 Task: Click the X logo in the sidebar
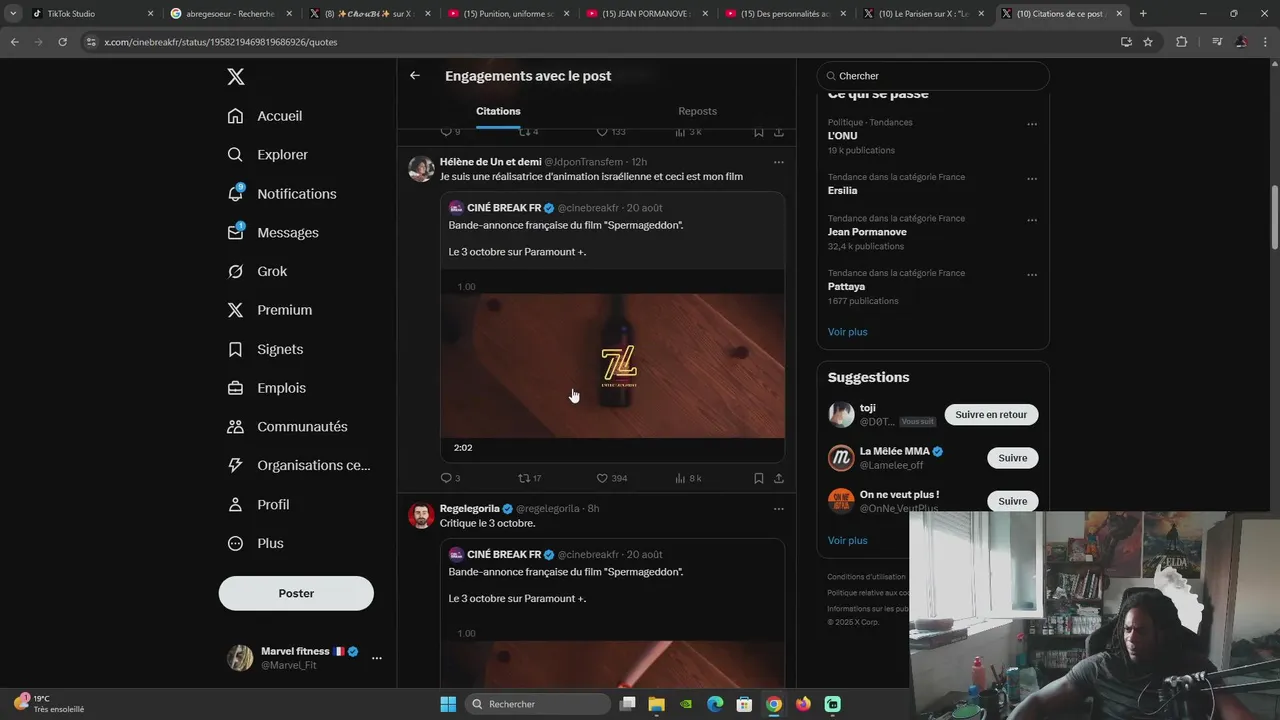click(x=236, y=77)
